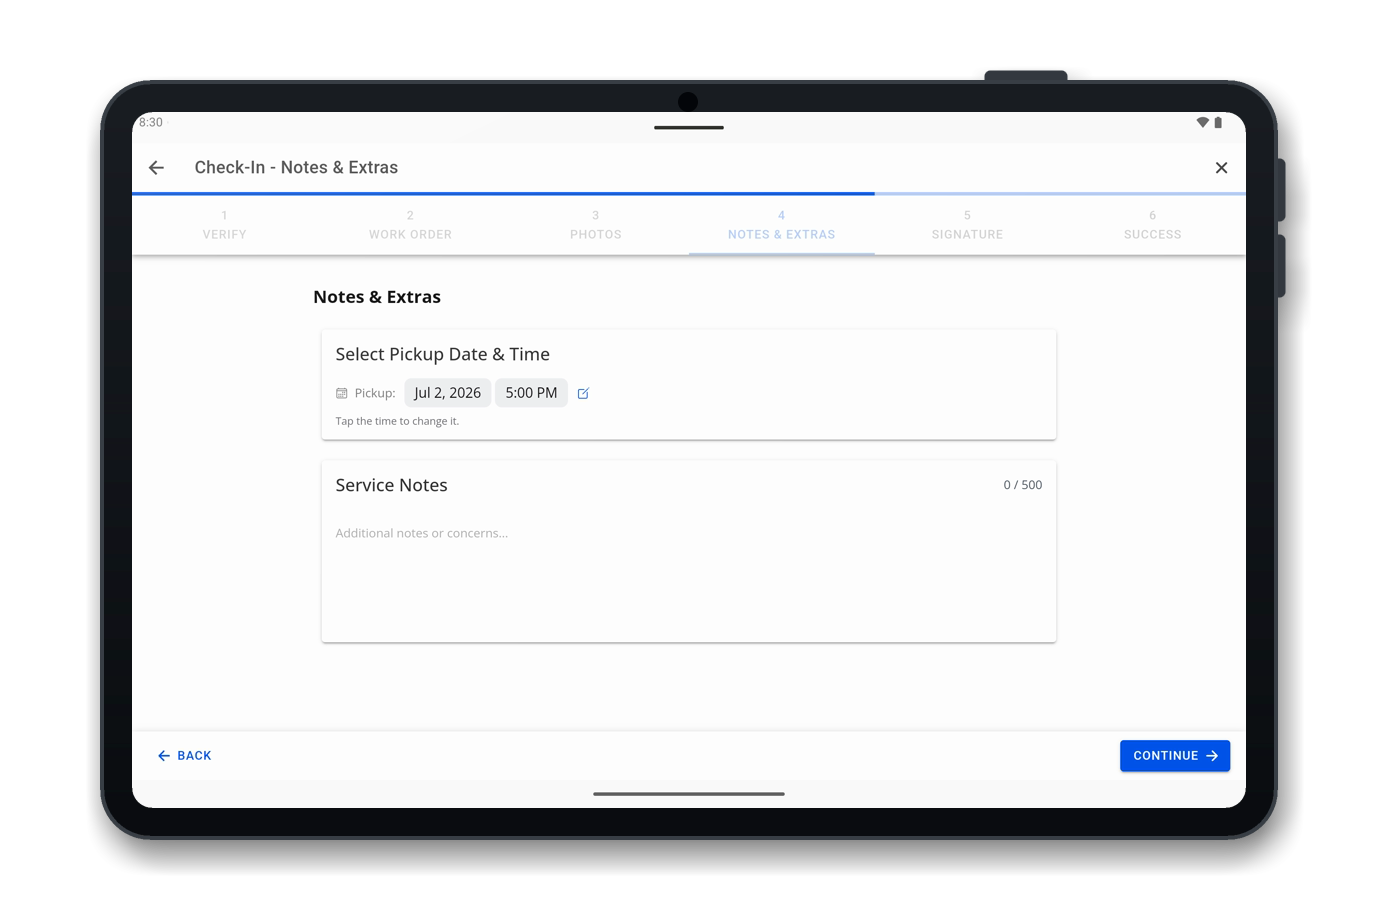
Task: Tap the battery status icon
Action: [x=1218, y=122]
